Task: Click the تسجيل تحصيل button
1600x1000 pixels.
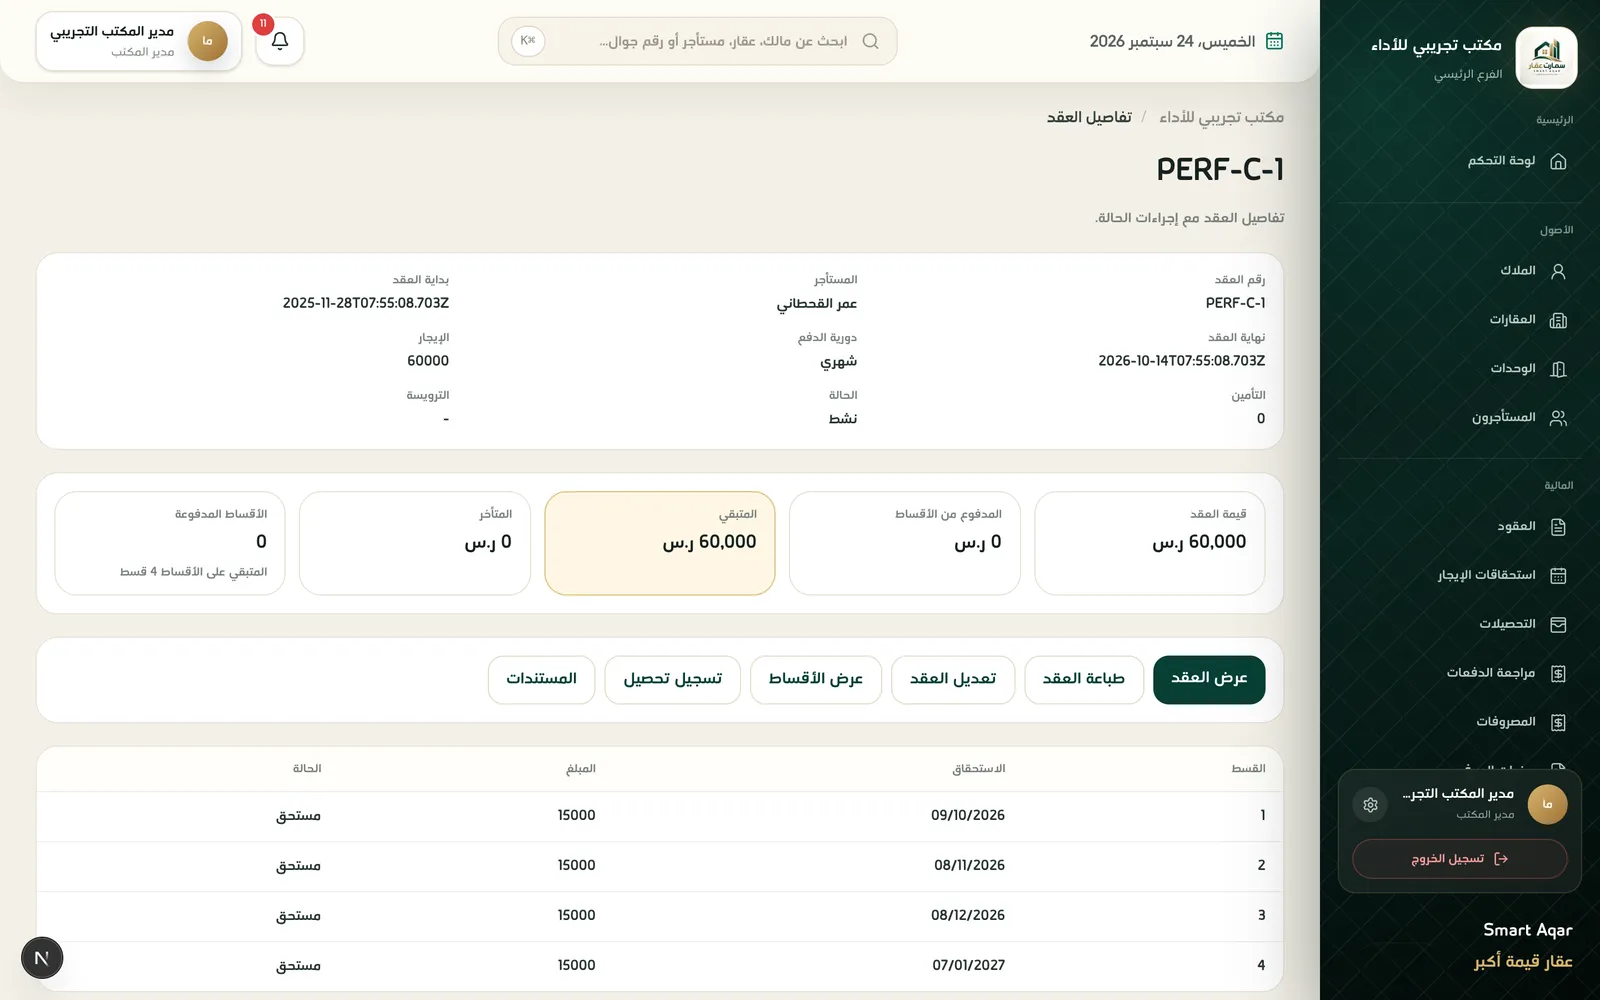Action: 673,680
